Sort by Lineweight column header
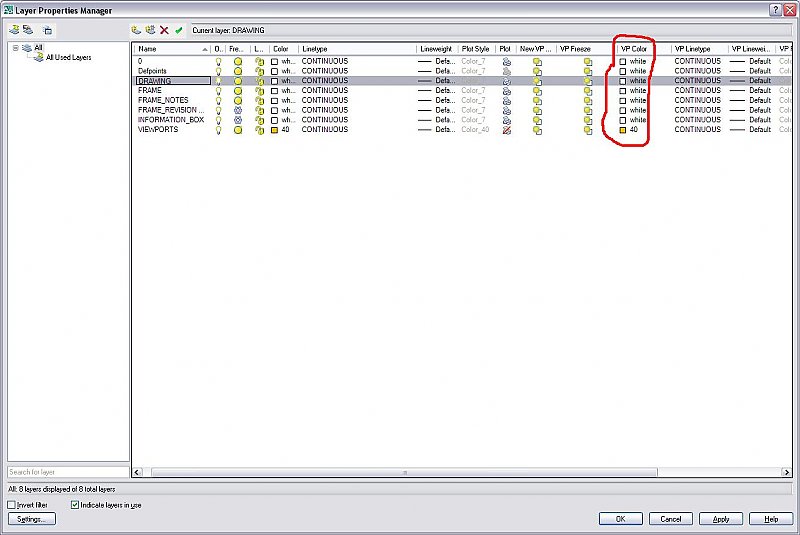 pyautogui.click(x=437, y=49)
